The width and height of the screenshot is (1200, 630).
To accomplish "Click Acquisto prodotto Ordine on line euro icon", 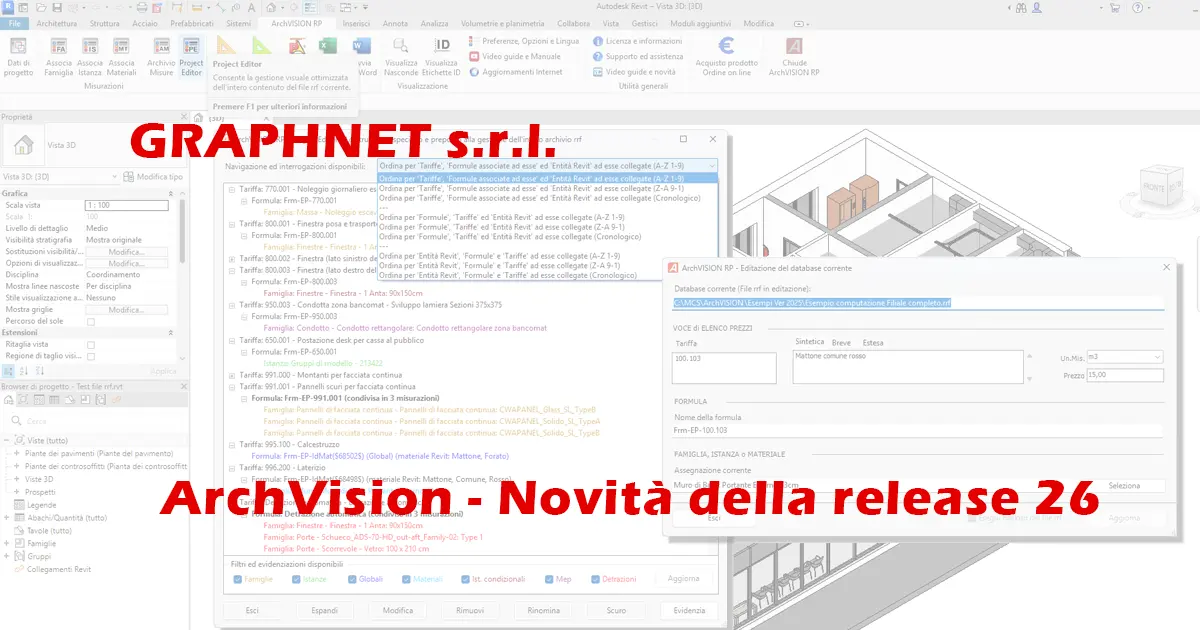I will tap(726, 46).
